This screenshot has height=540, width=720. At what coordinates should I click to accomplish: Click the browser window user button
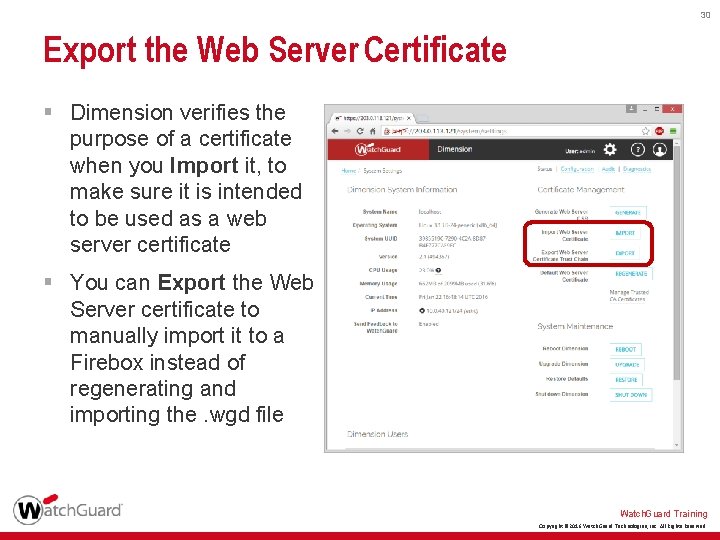(x=631, y=109)
